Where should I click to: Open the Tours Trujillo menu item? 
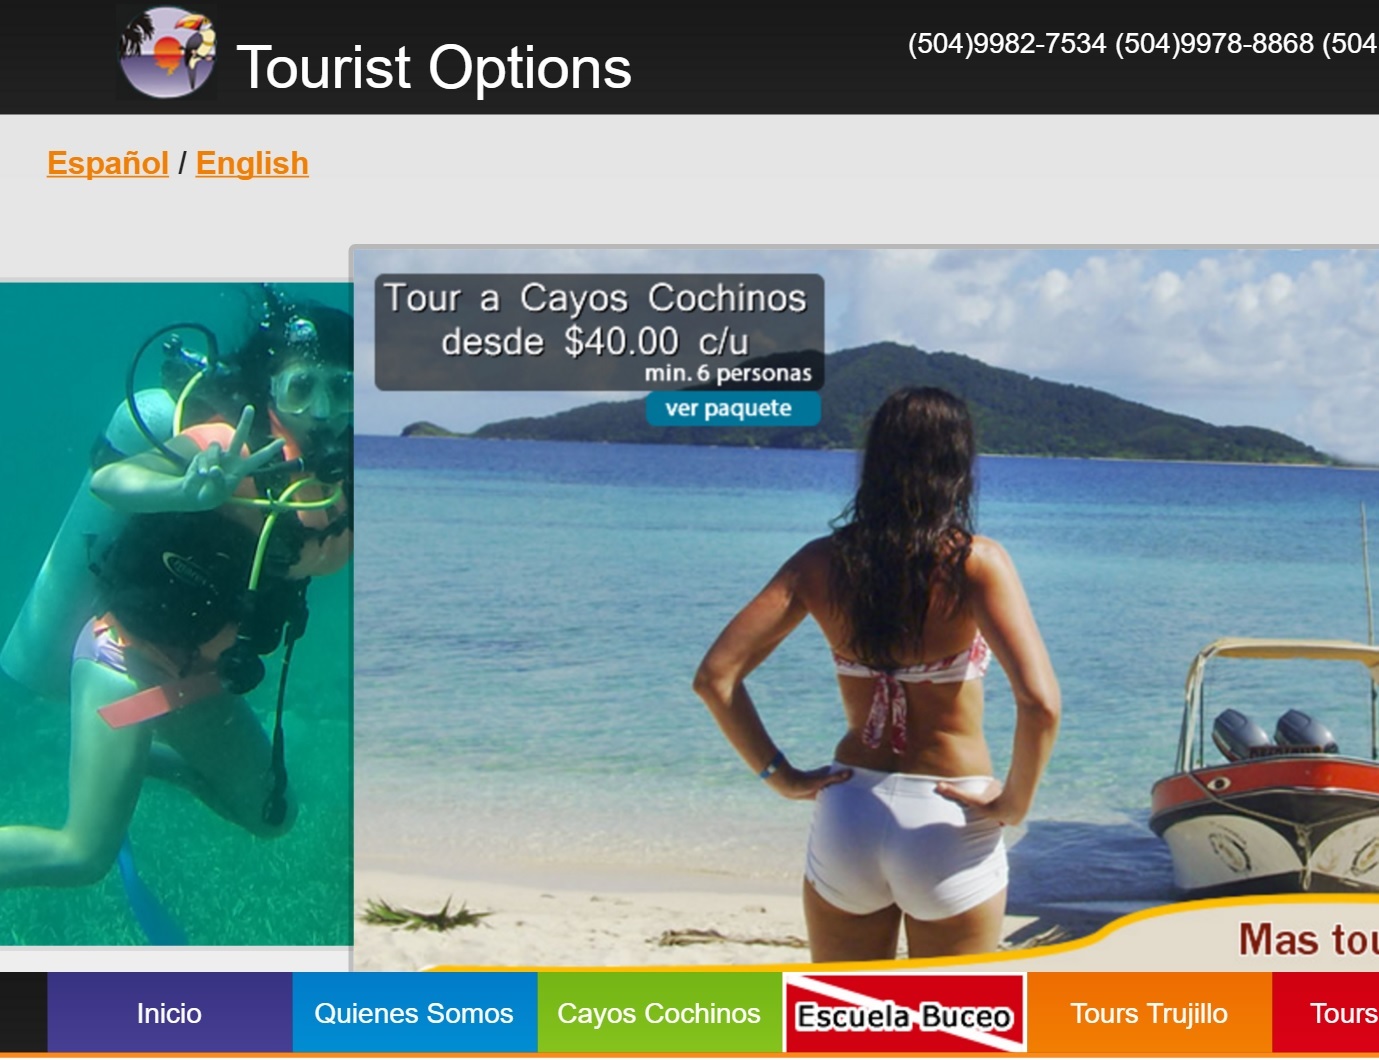1149,1013
